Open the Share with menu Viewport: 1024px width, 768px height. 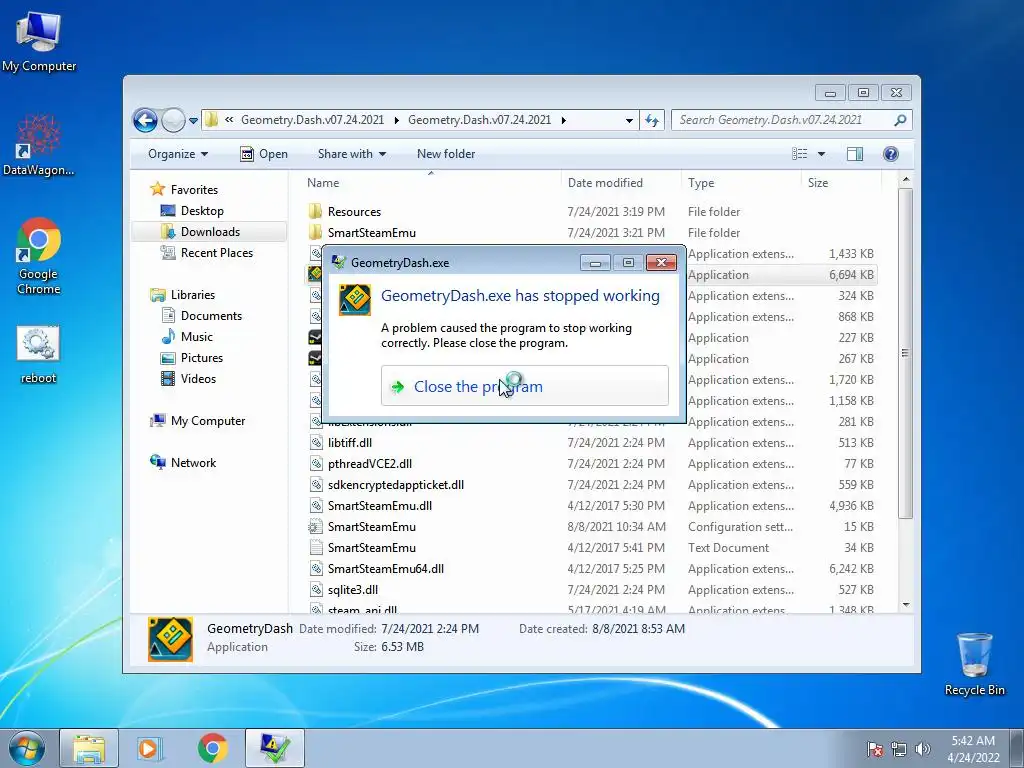352,154
